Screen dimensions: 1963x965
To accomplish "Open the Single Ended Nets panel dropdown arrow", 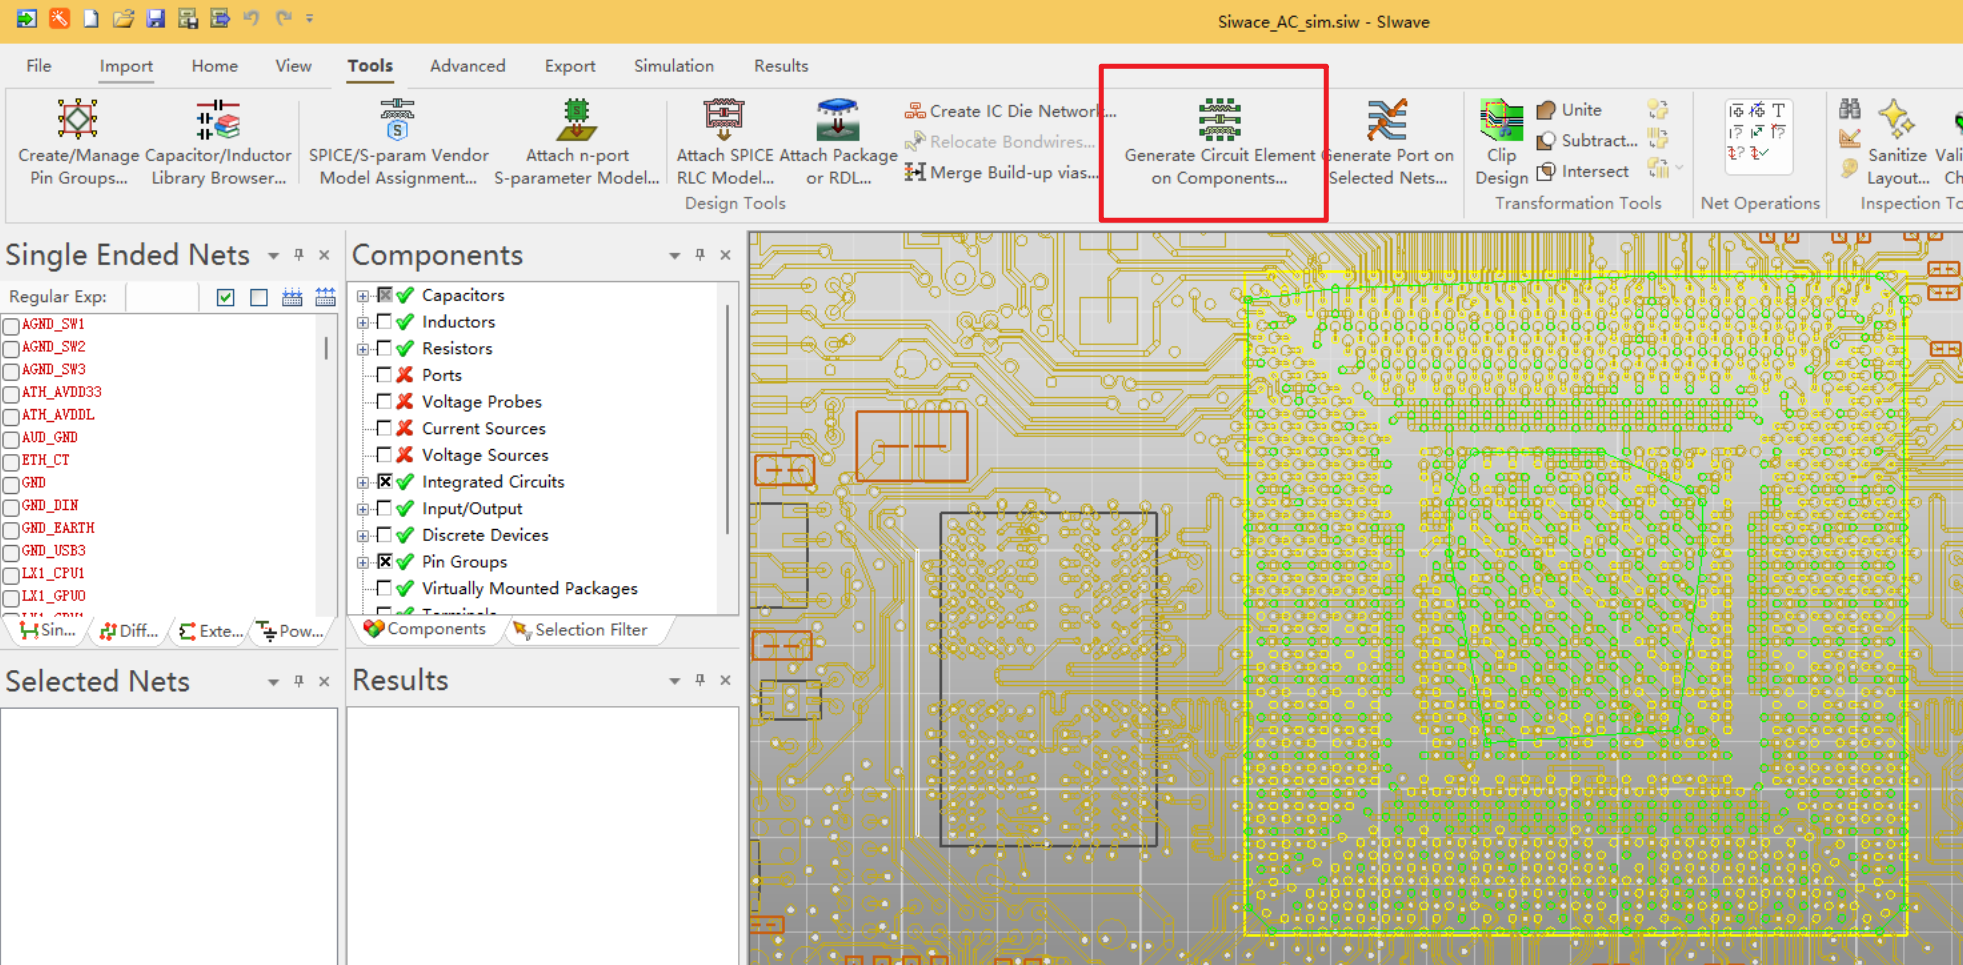I will [x=273, y=257].
